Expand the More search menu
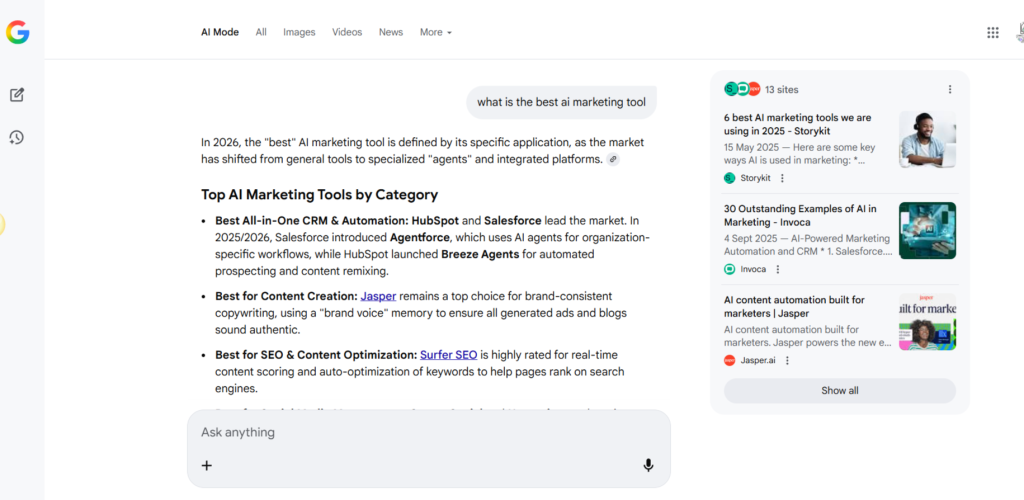This screenshot has height=500, width=1024. [435, 32]
